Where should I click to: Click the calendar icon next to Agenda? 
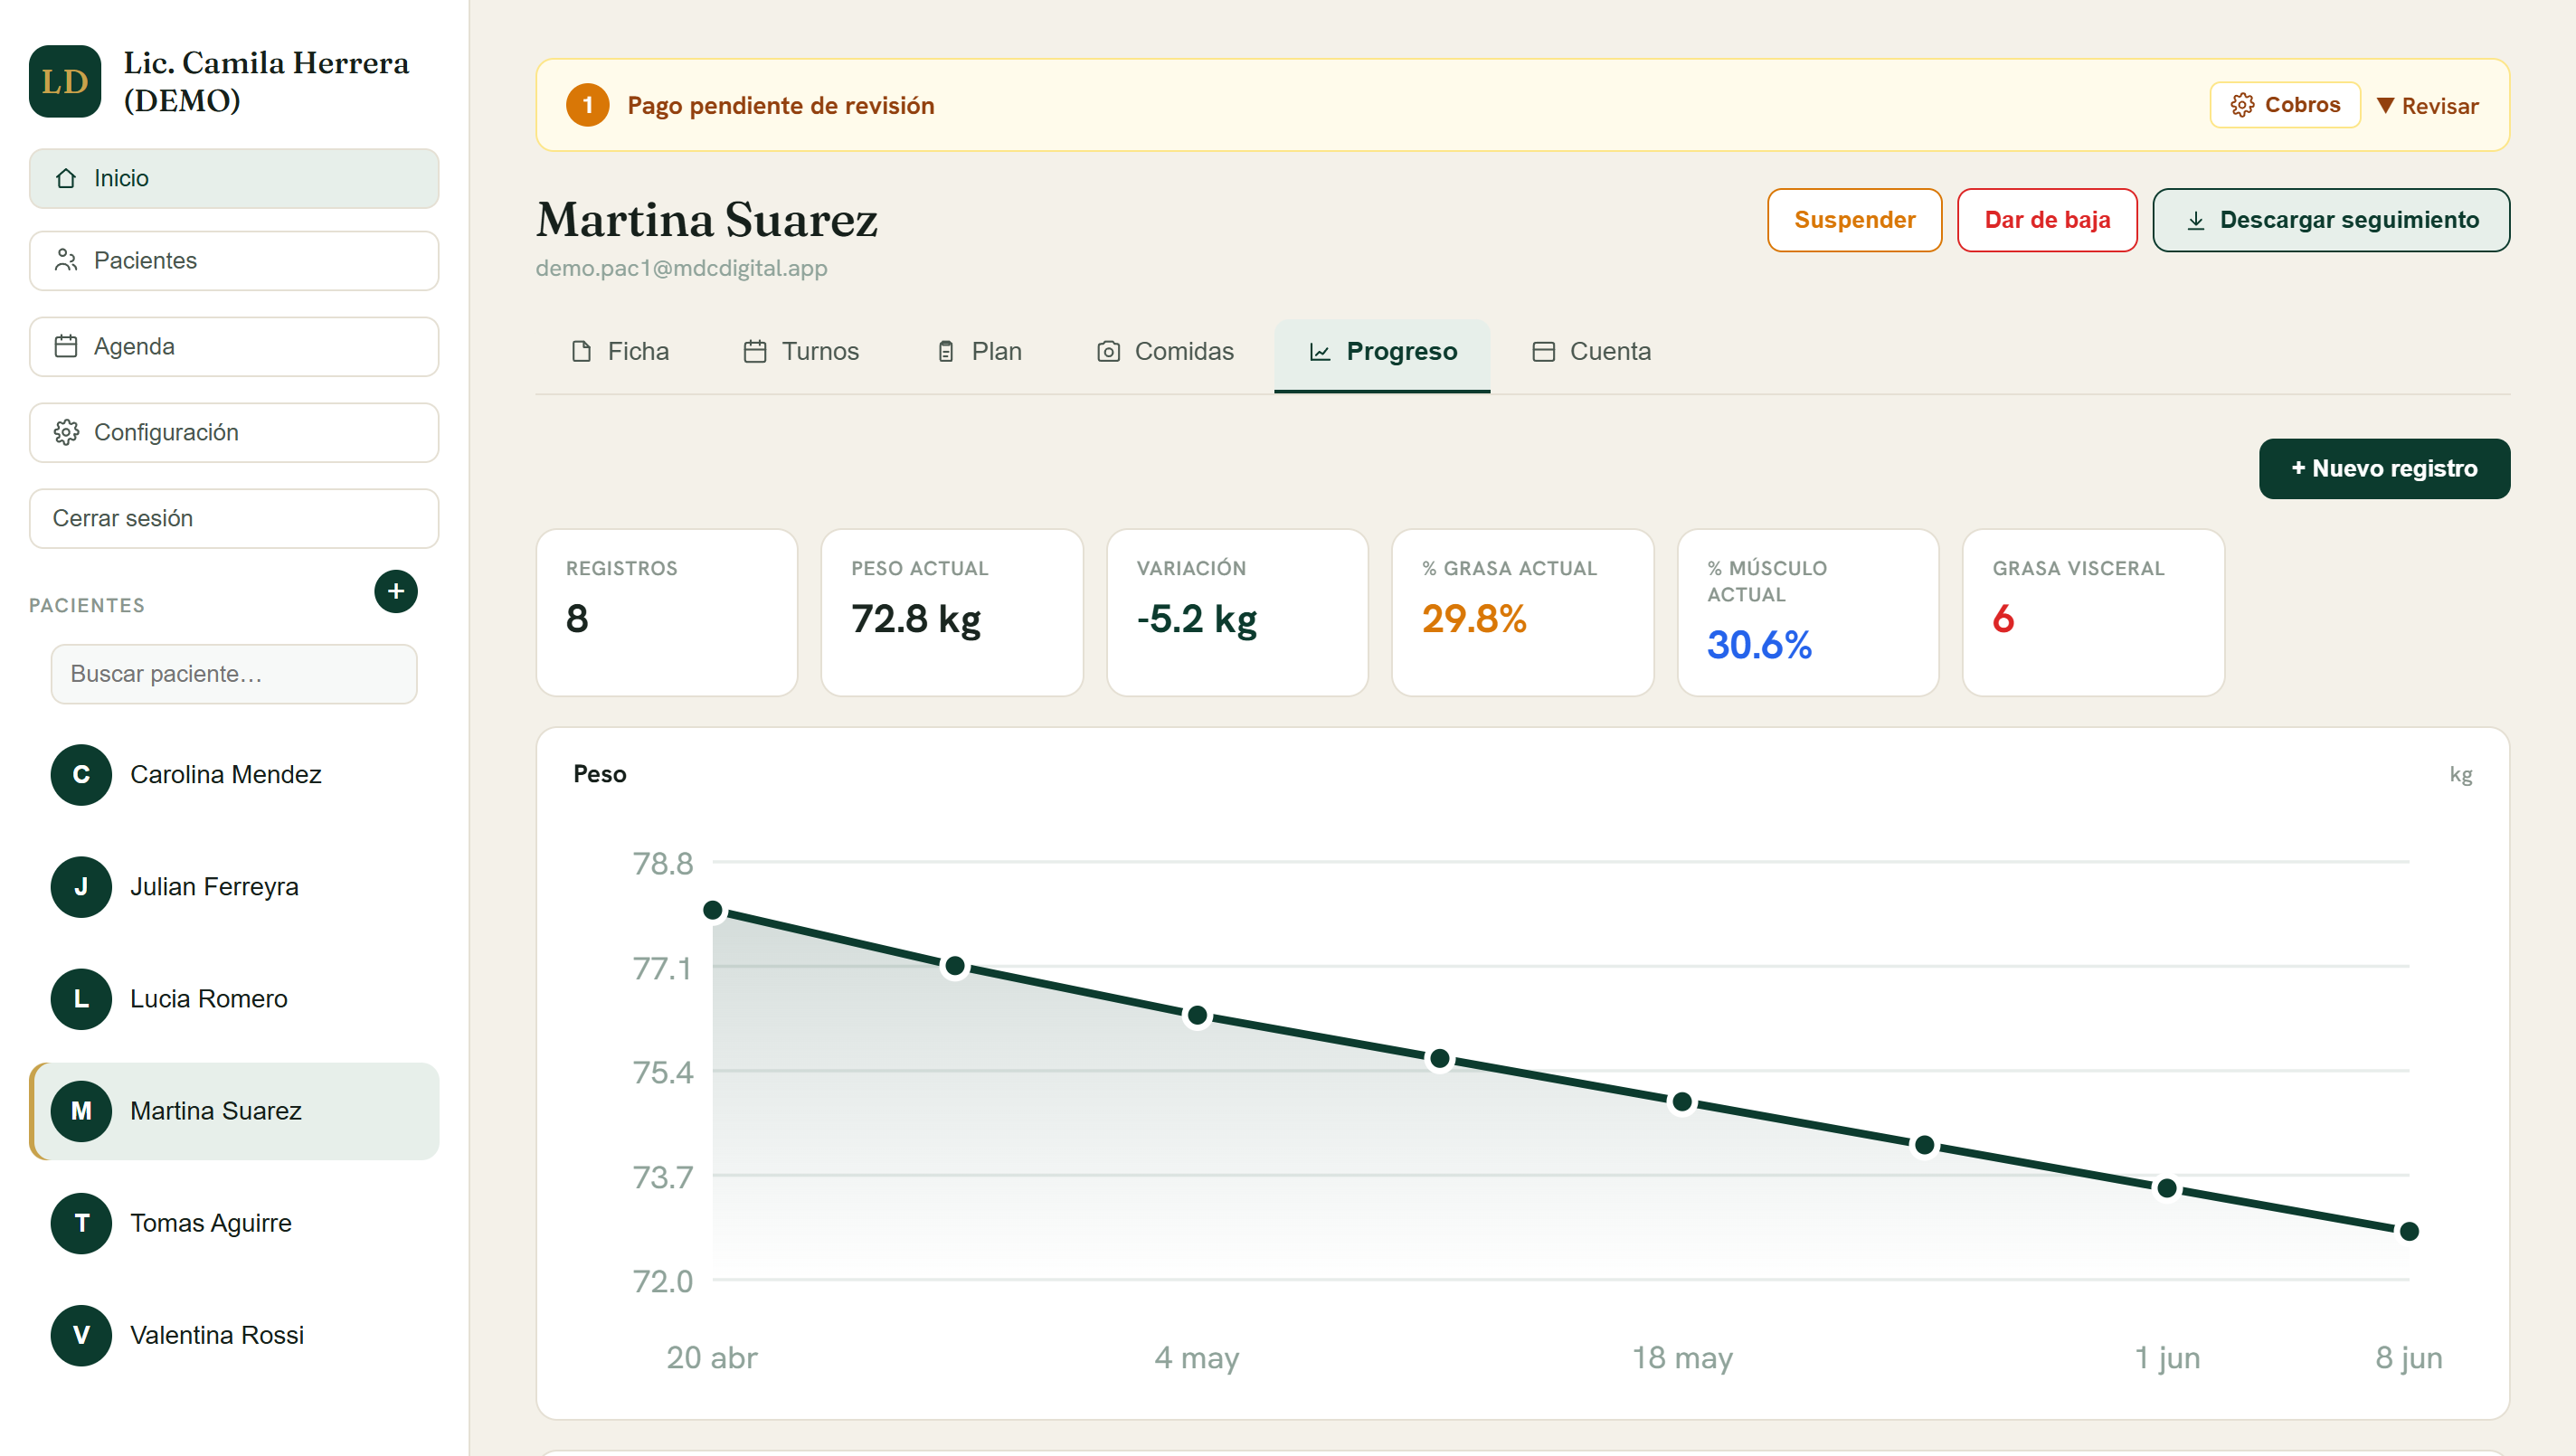66,346
